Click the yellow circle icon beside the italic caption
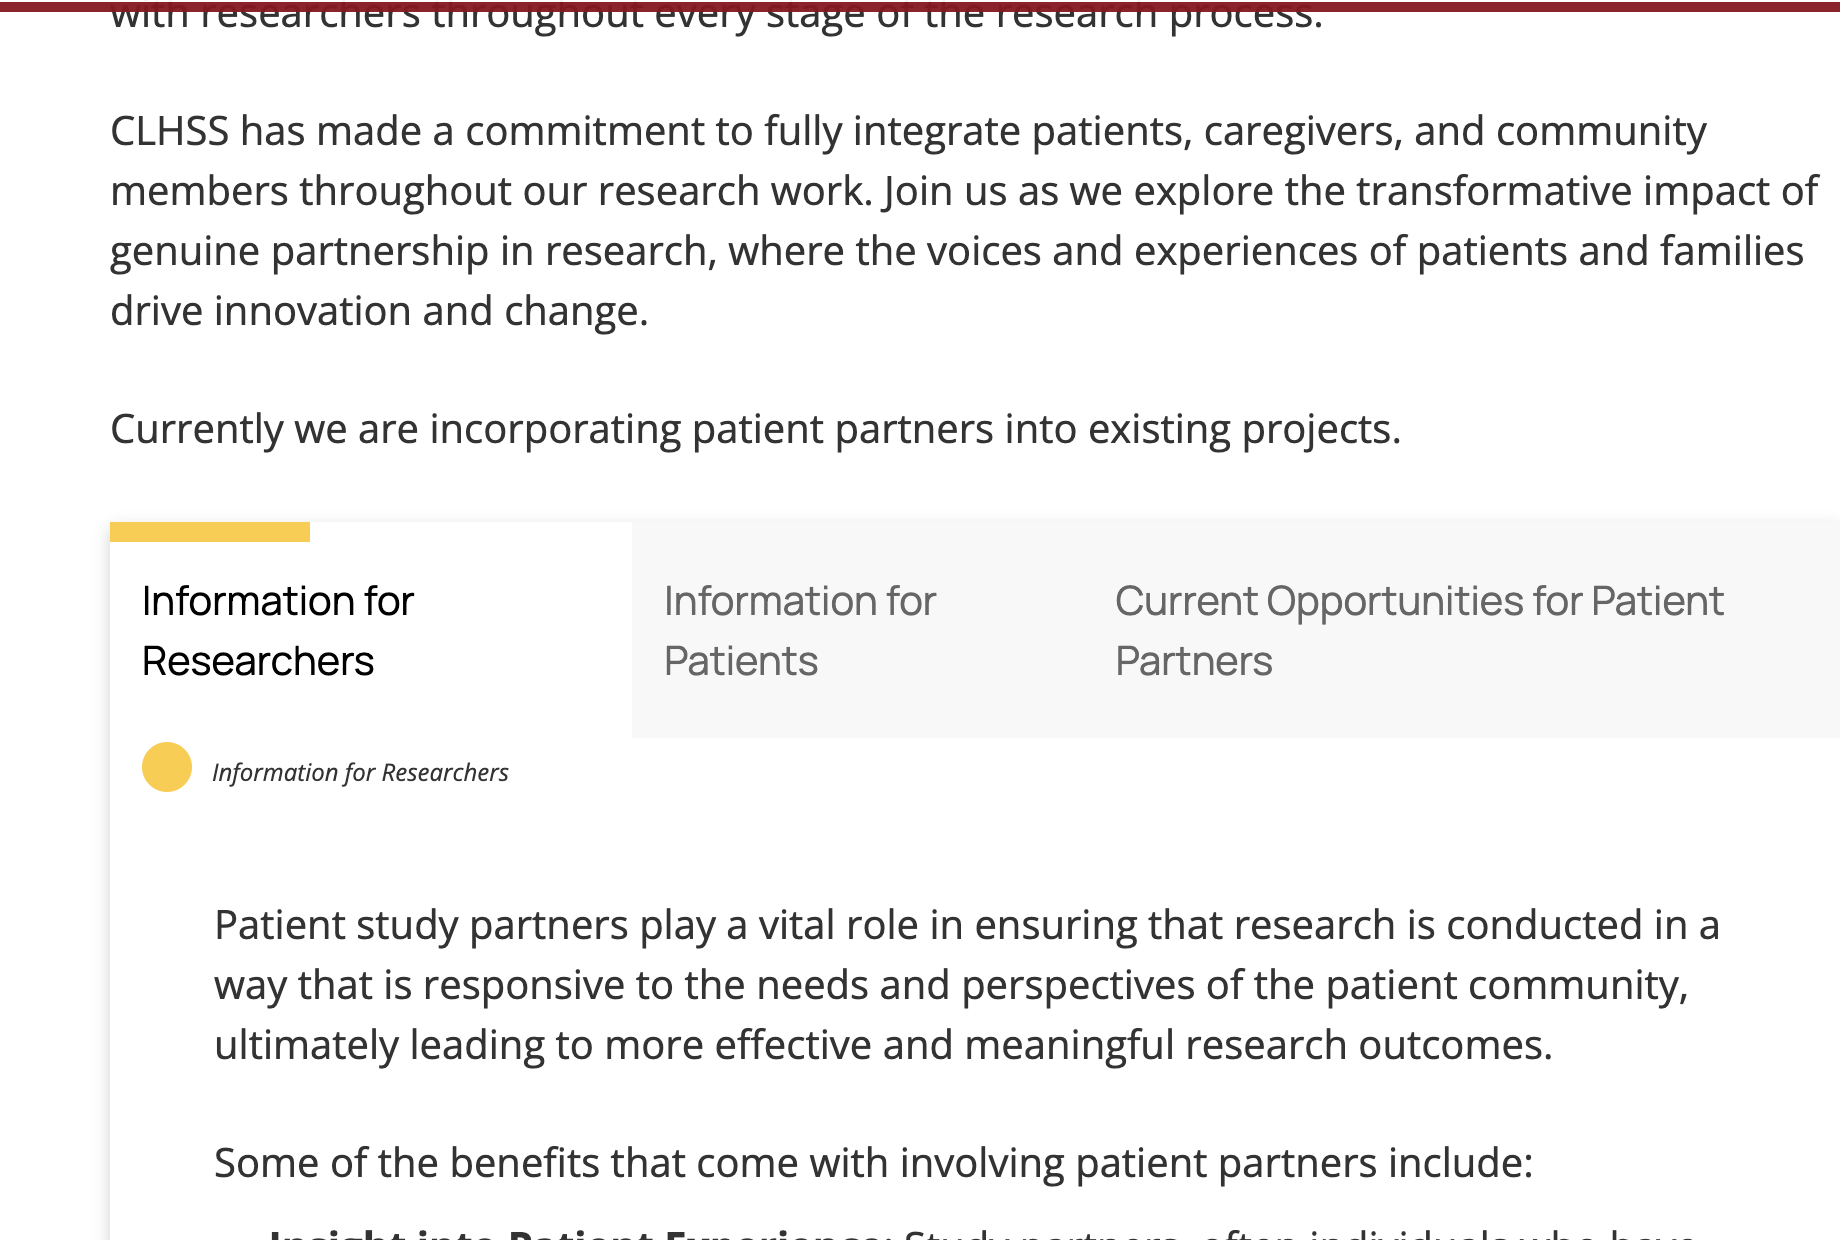The width and height of the screenshot is (1840, 1240). (167, 767)
